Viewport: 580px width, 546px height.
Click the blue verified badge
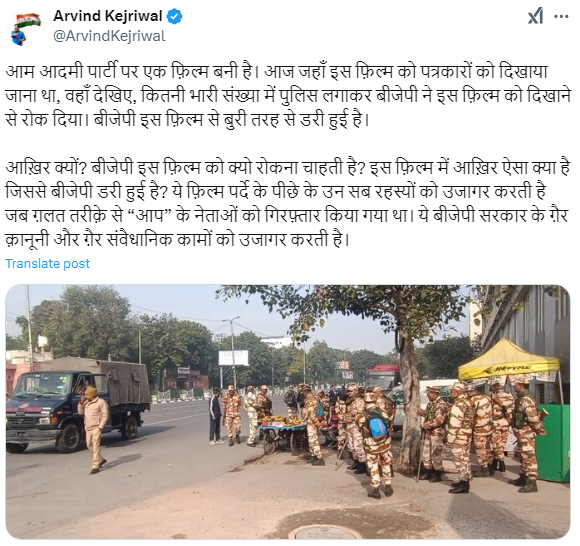tap(174, 16)
